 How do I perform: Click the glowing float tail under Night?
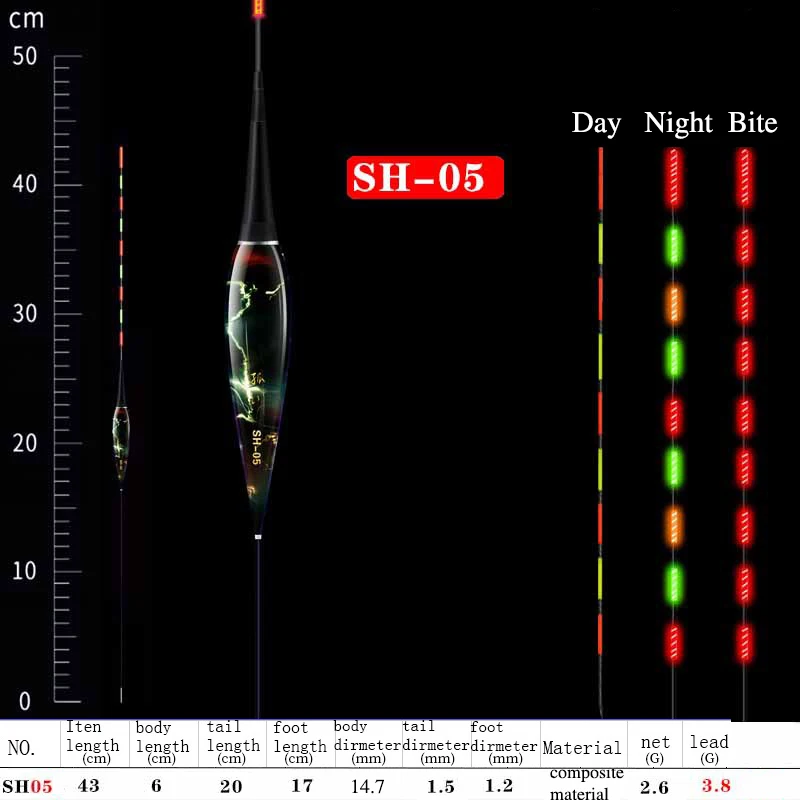point(674,433)
